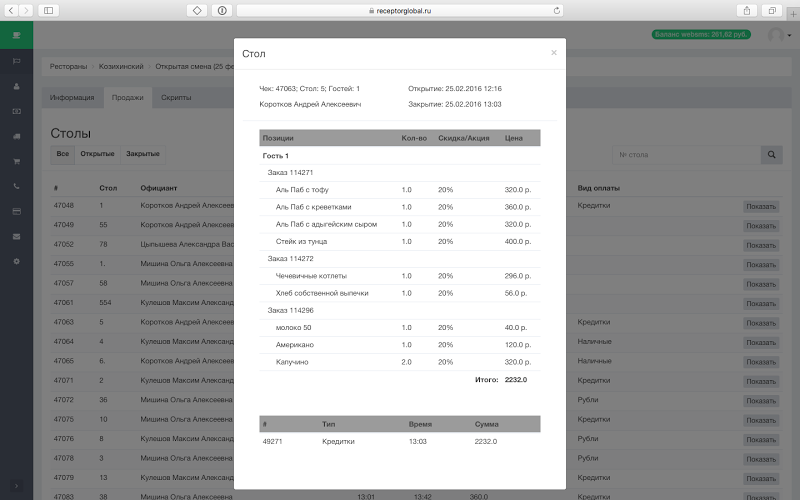
Task: Open the shopping cart icon in sidebar
Action: 16,161
